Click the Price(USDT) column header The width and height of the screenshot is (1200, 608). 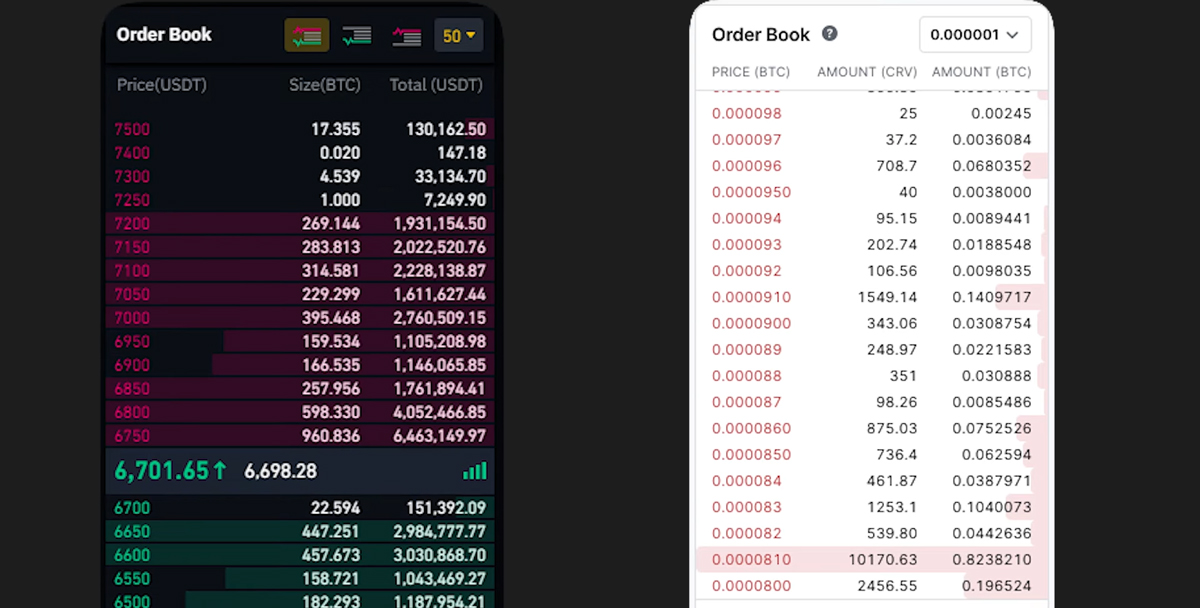(161, 85)
